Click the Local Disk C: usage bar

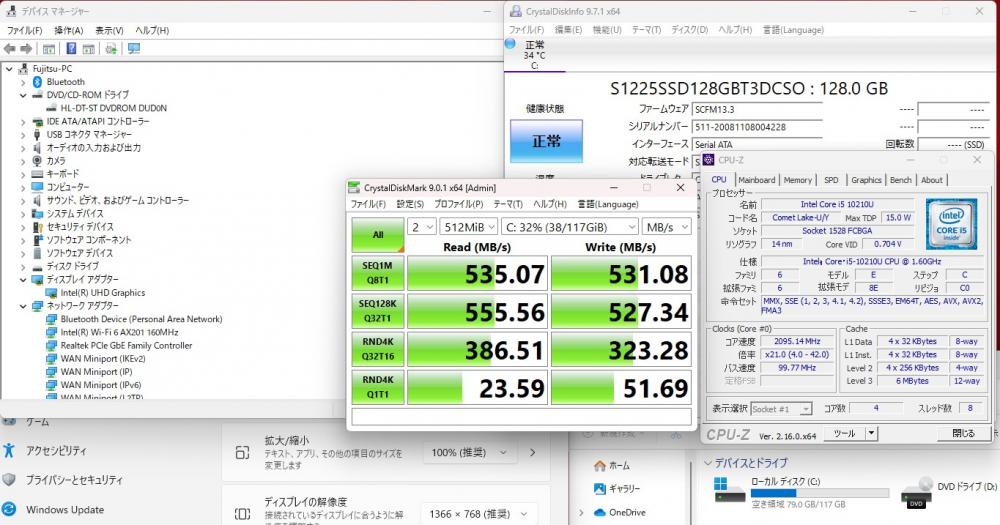(x=820, y=493)
